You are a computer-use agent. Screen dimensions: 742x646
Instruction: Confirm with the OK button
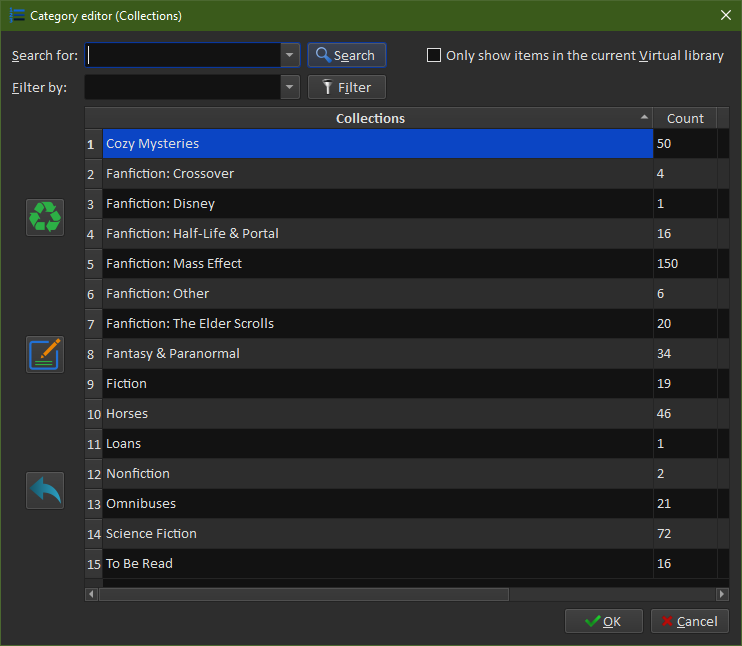click(x=604, y=621)
